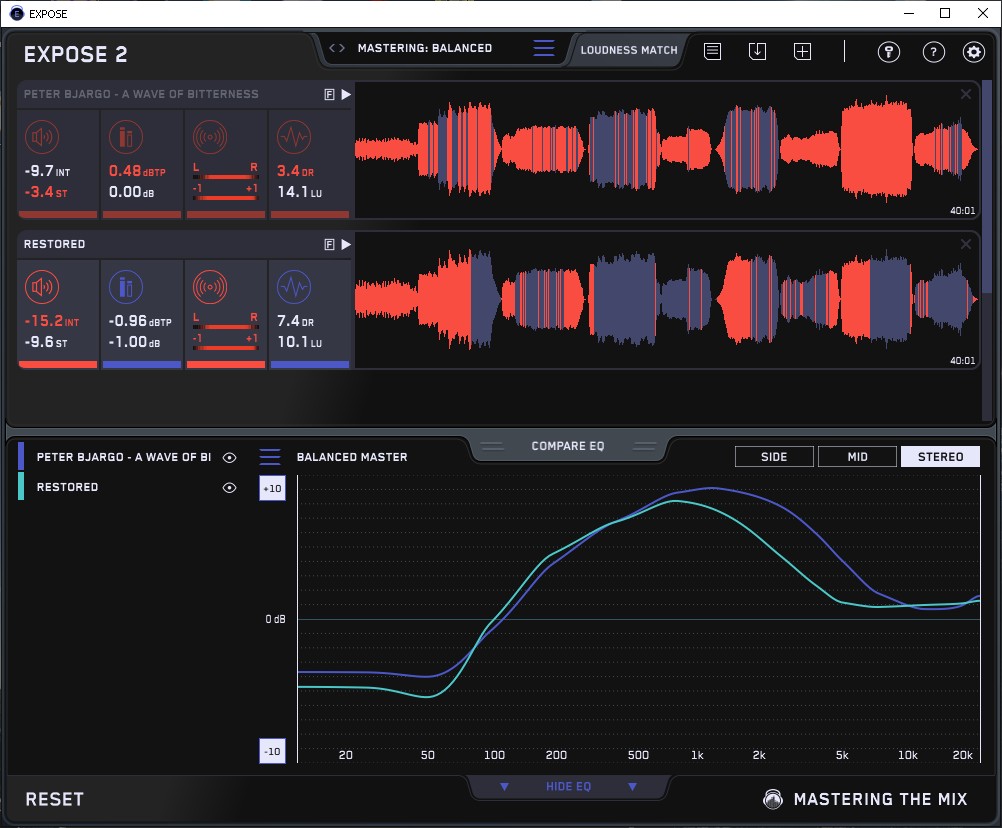Click the -0.96 dBTP peak value
This screenshot has height=828, width=1002.
pos(140,321)
